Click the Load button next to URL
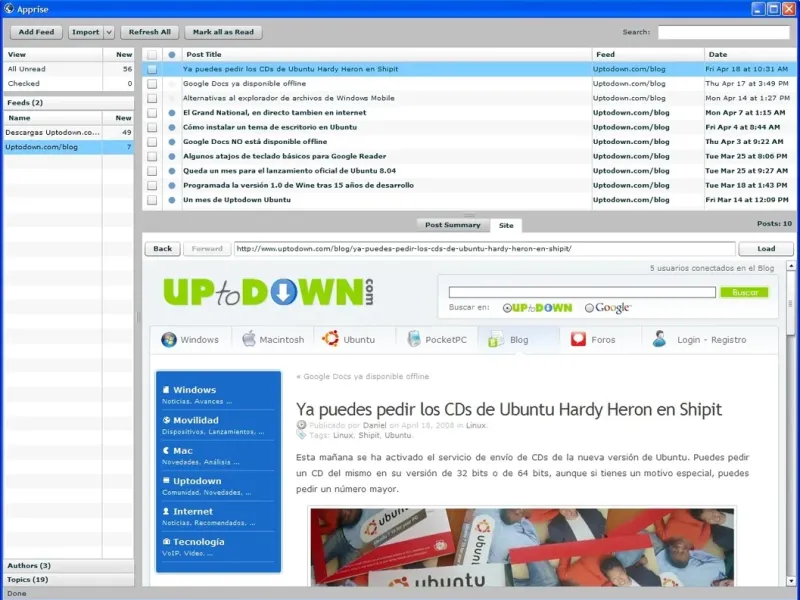The image size is (800, 600). pyautogui.click(x=766, y=248)
